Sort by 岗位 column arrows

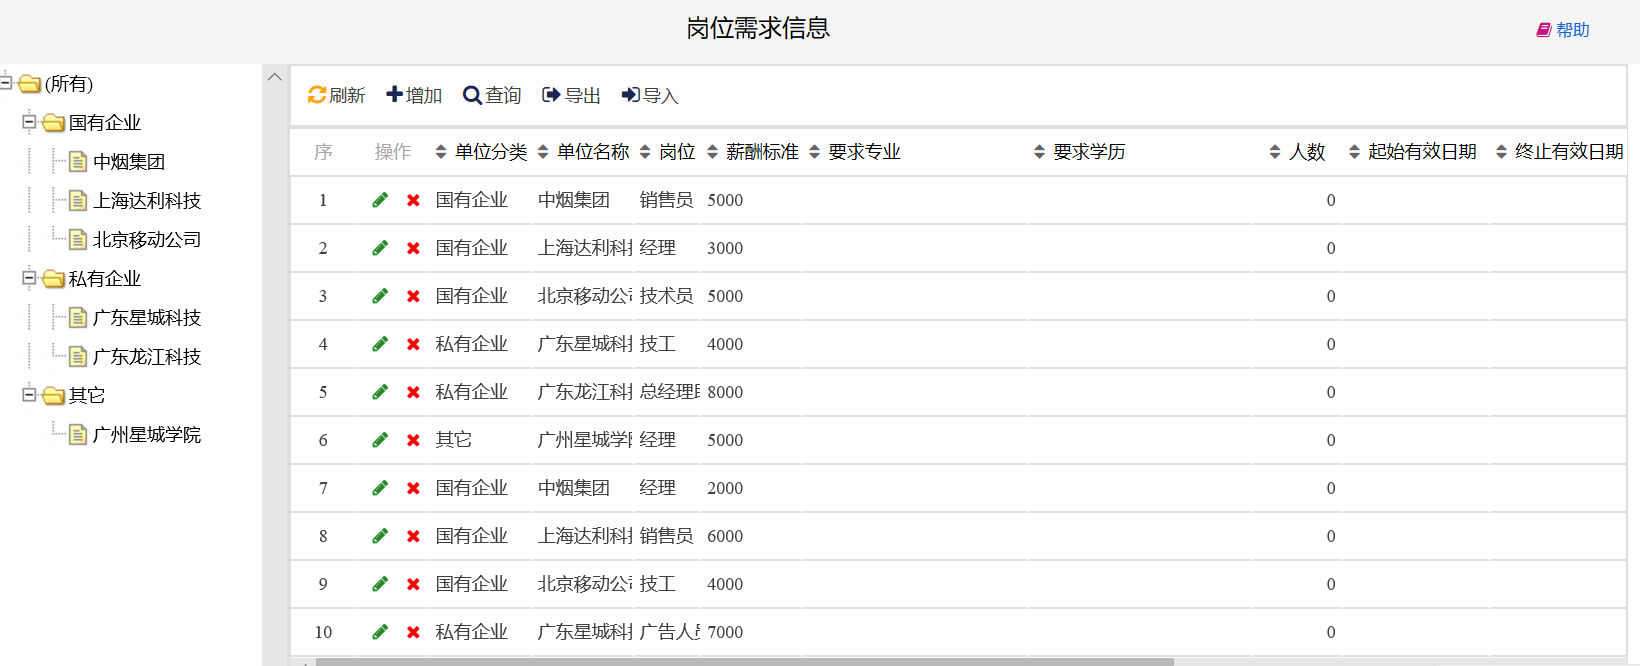645,152
